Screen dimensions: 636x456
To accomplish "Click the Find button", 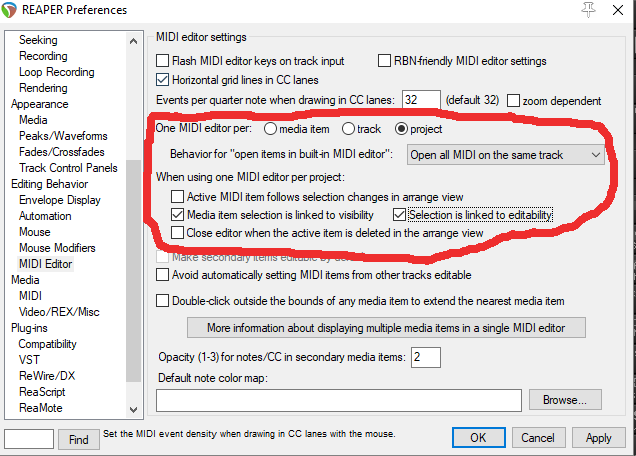I will [79, 439].
